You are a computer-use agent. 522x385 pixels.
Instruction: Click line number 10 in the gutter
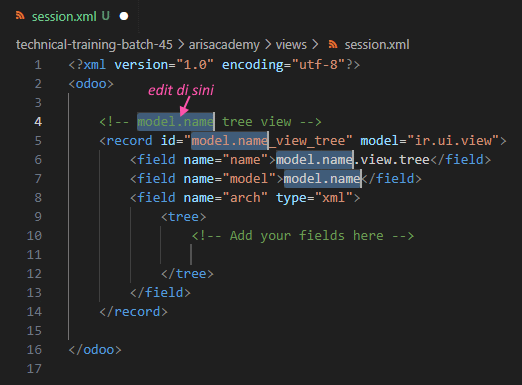pos(34,236)
